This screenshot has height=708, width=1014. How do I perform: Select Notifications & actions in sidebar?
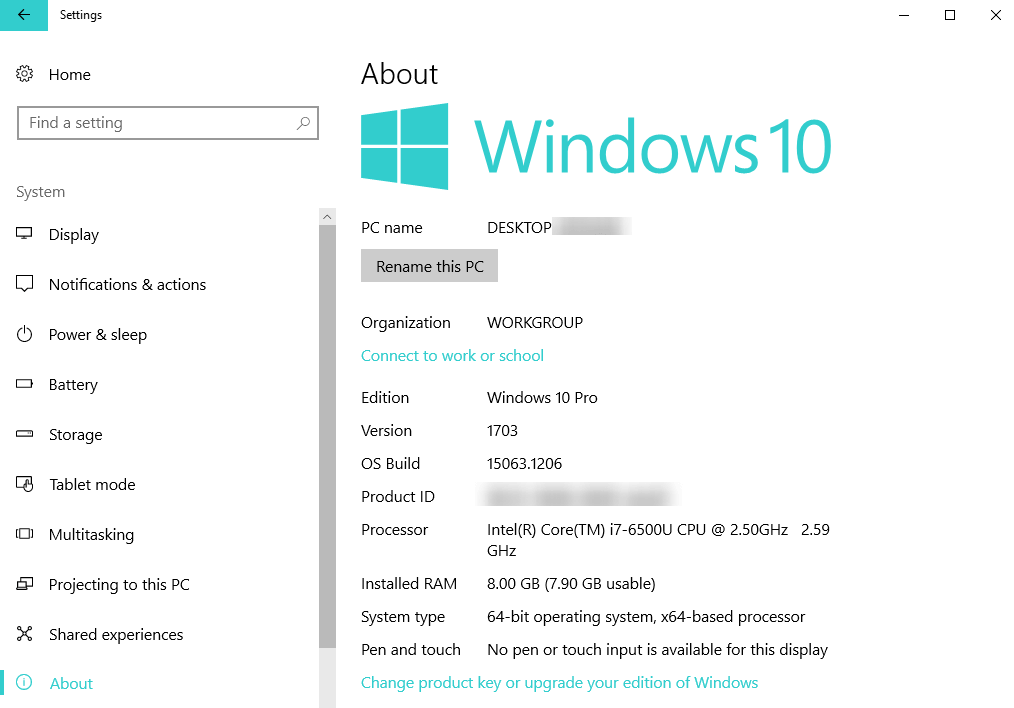coord(127,284)
